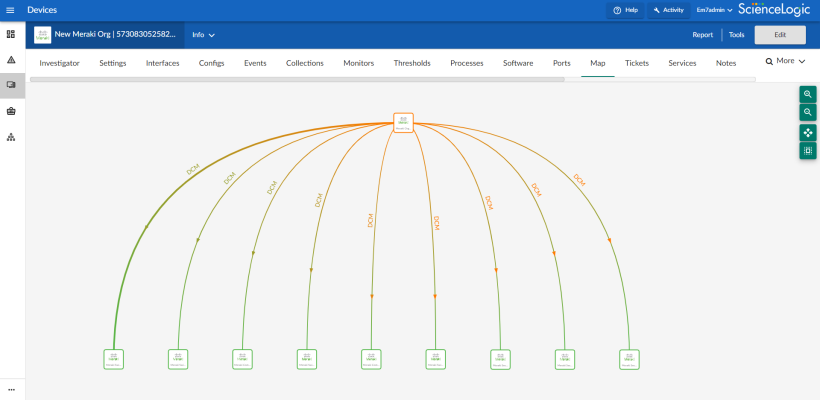Click the Edit button
Image resolution: width=820 pixels, height=400 pixels.
778,35
